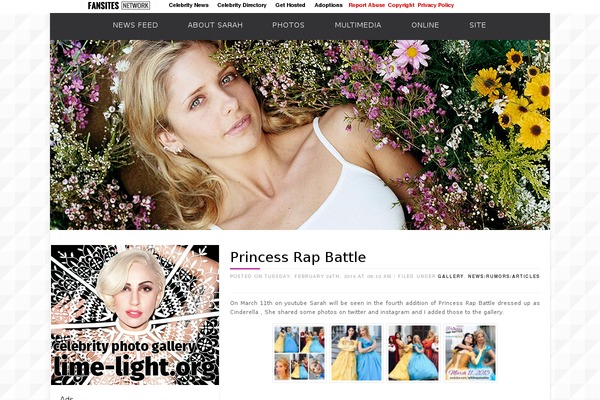Open the Site menu
The height and width of the screenshot is (400, 600).
[478, 25]
